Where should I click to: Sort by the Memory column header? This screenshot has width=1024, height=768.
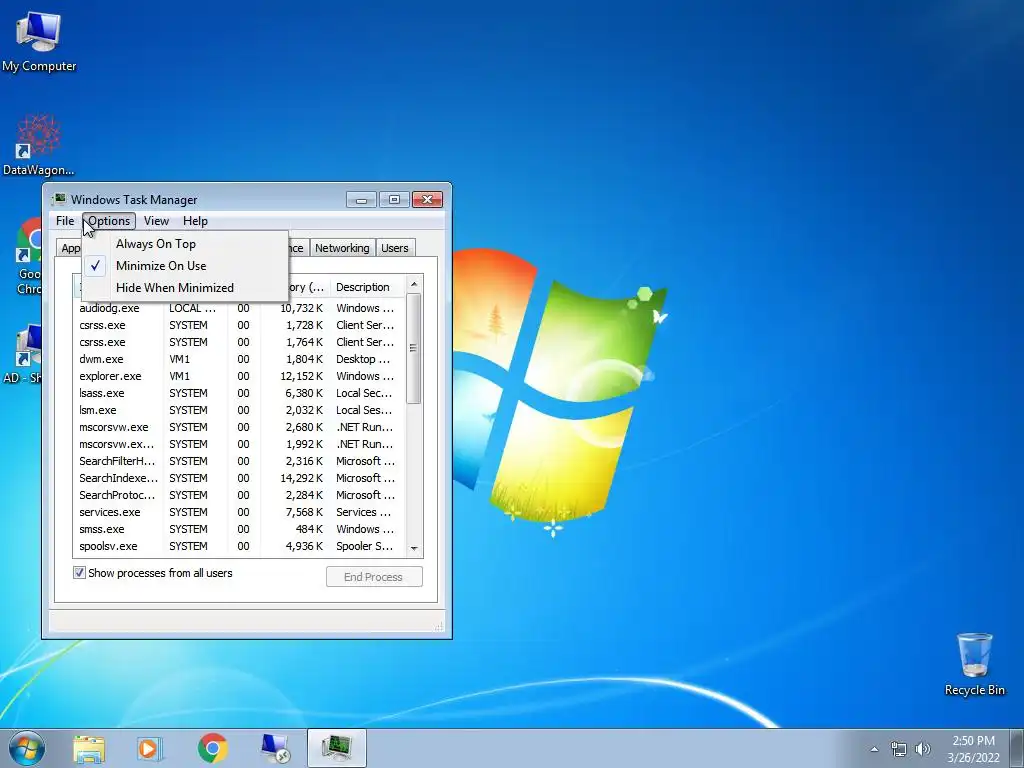pyautogui.click(x=306, y=287)
